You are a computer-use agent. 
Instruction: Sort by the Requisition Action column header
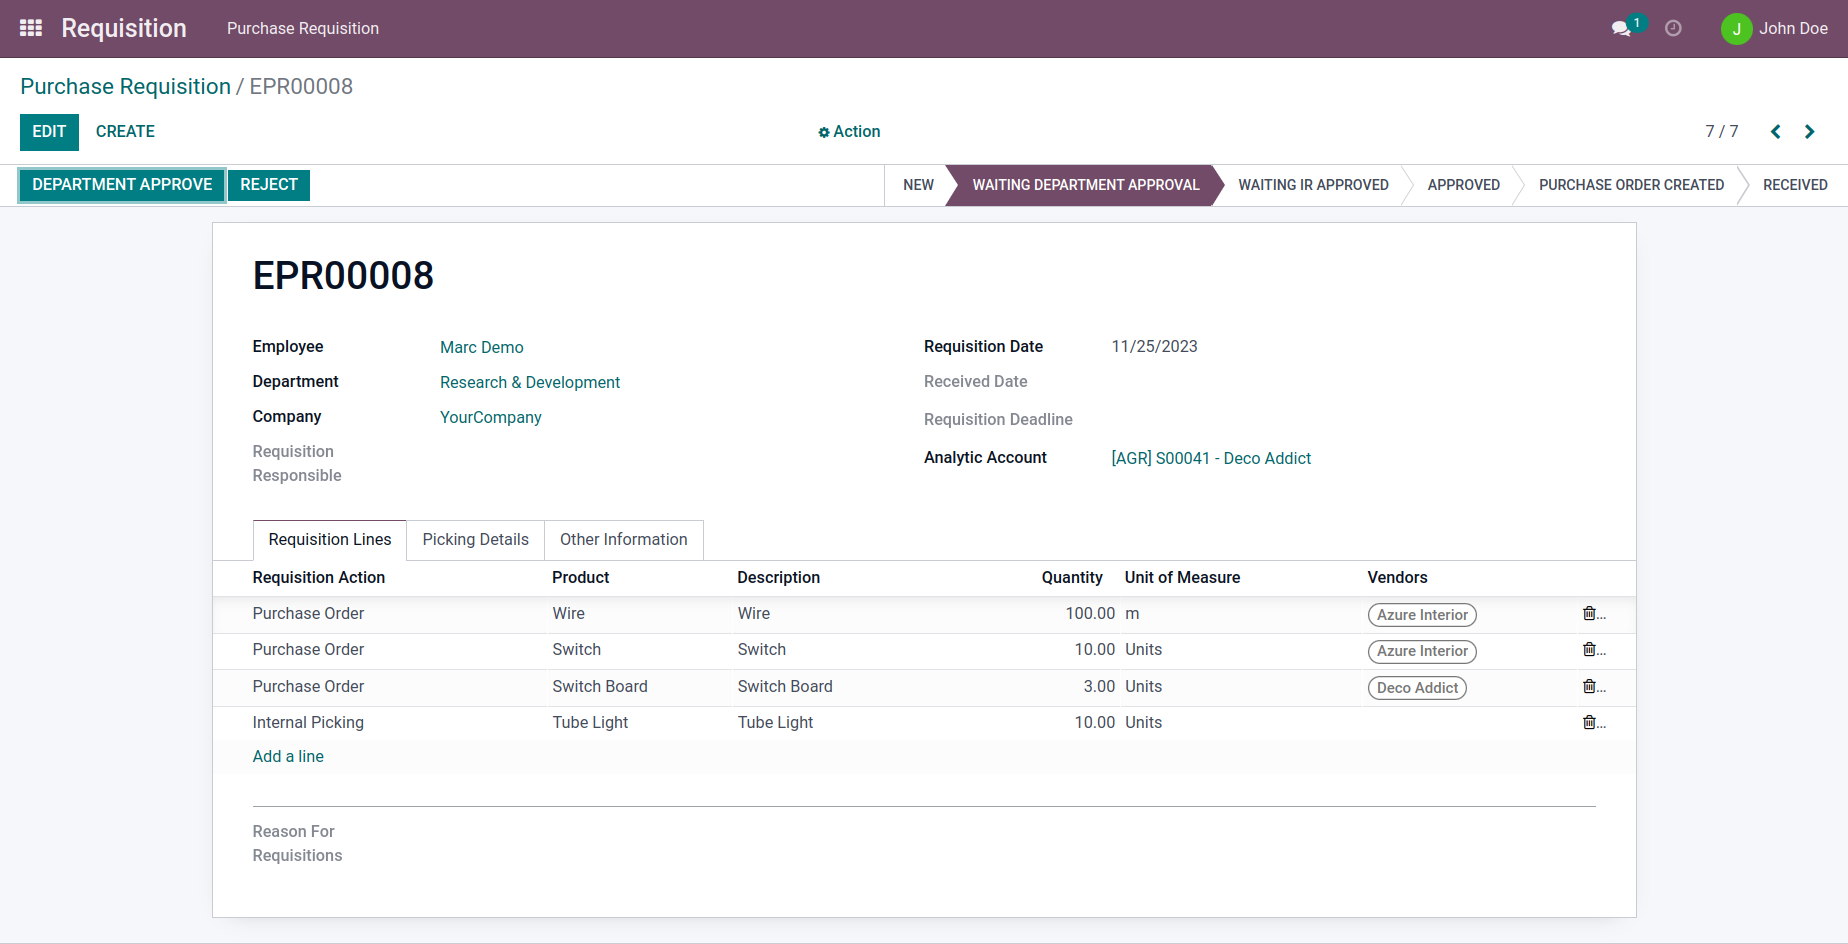point(319,578)
